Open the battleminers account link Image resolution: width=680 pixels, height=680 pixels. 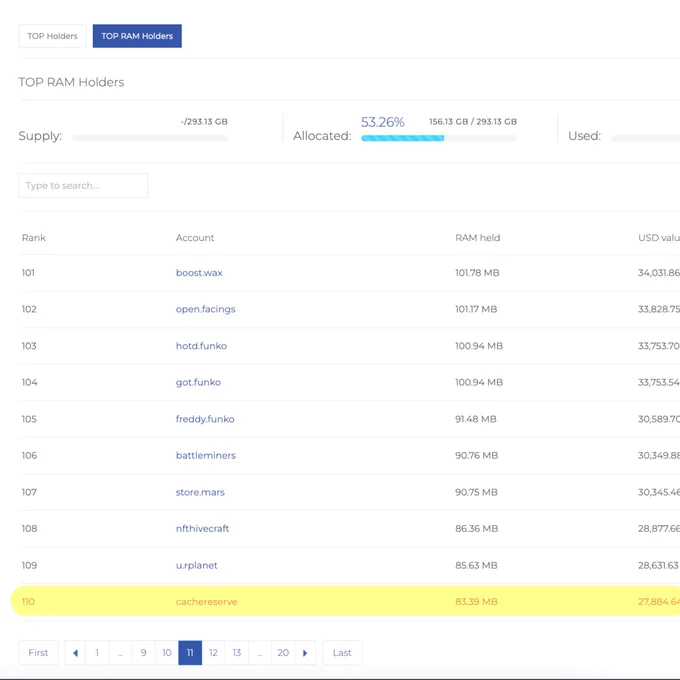206,455
